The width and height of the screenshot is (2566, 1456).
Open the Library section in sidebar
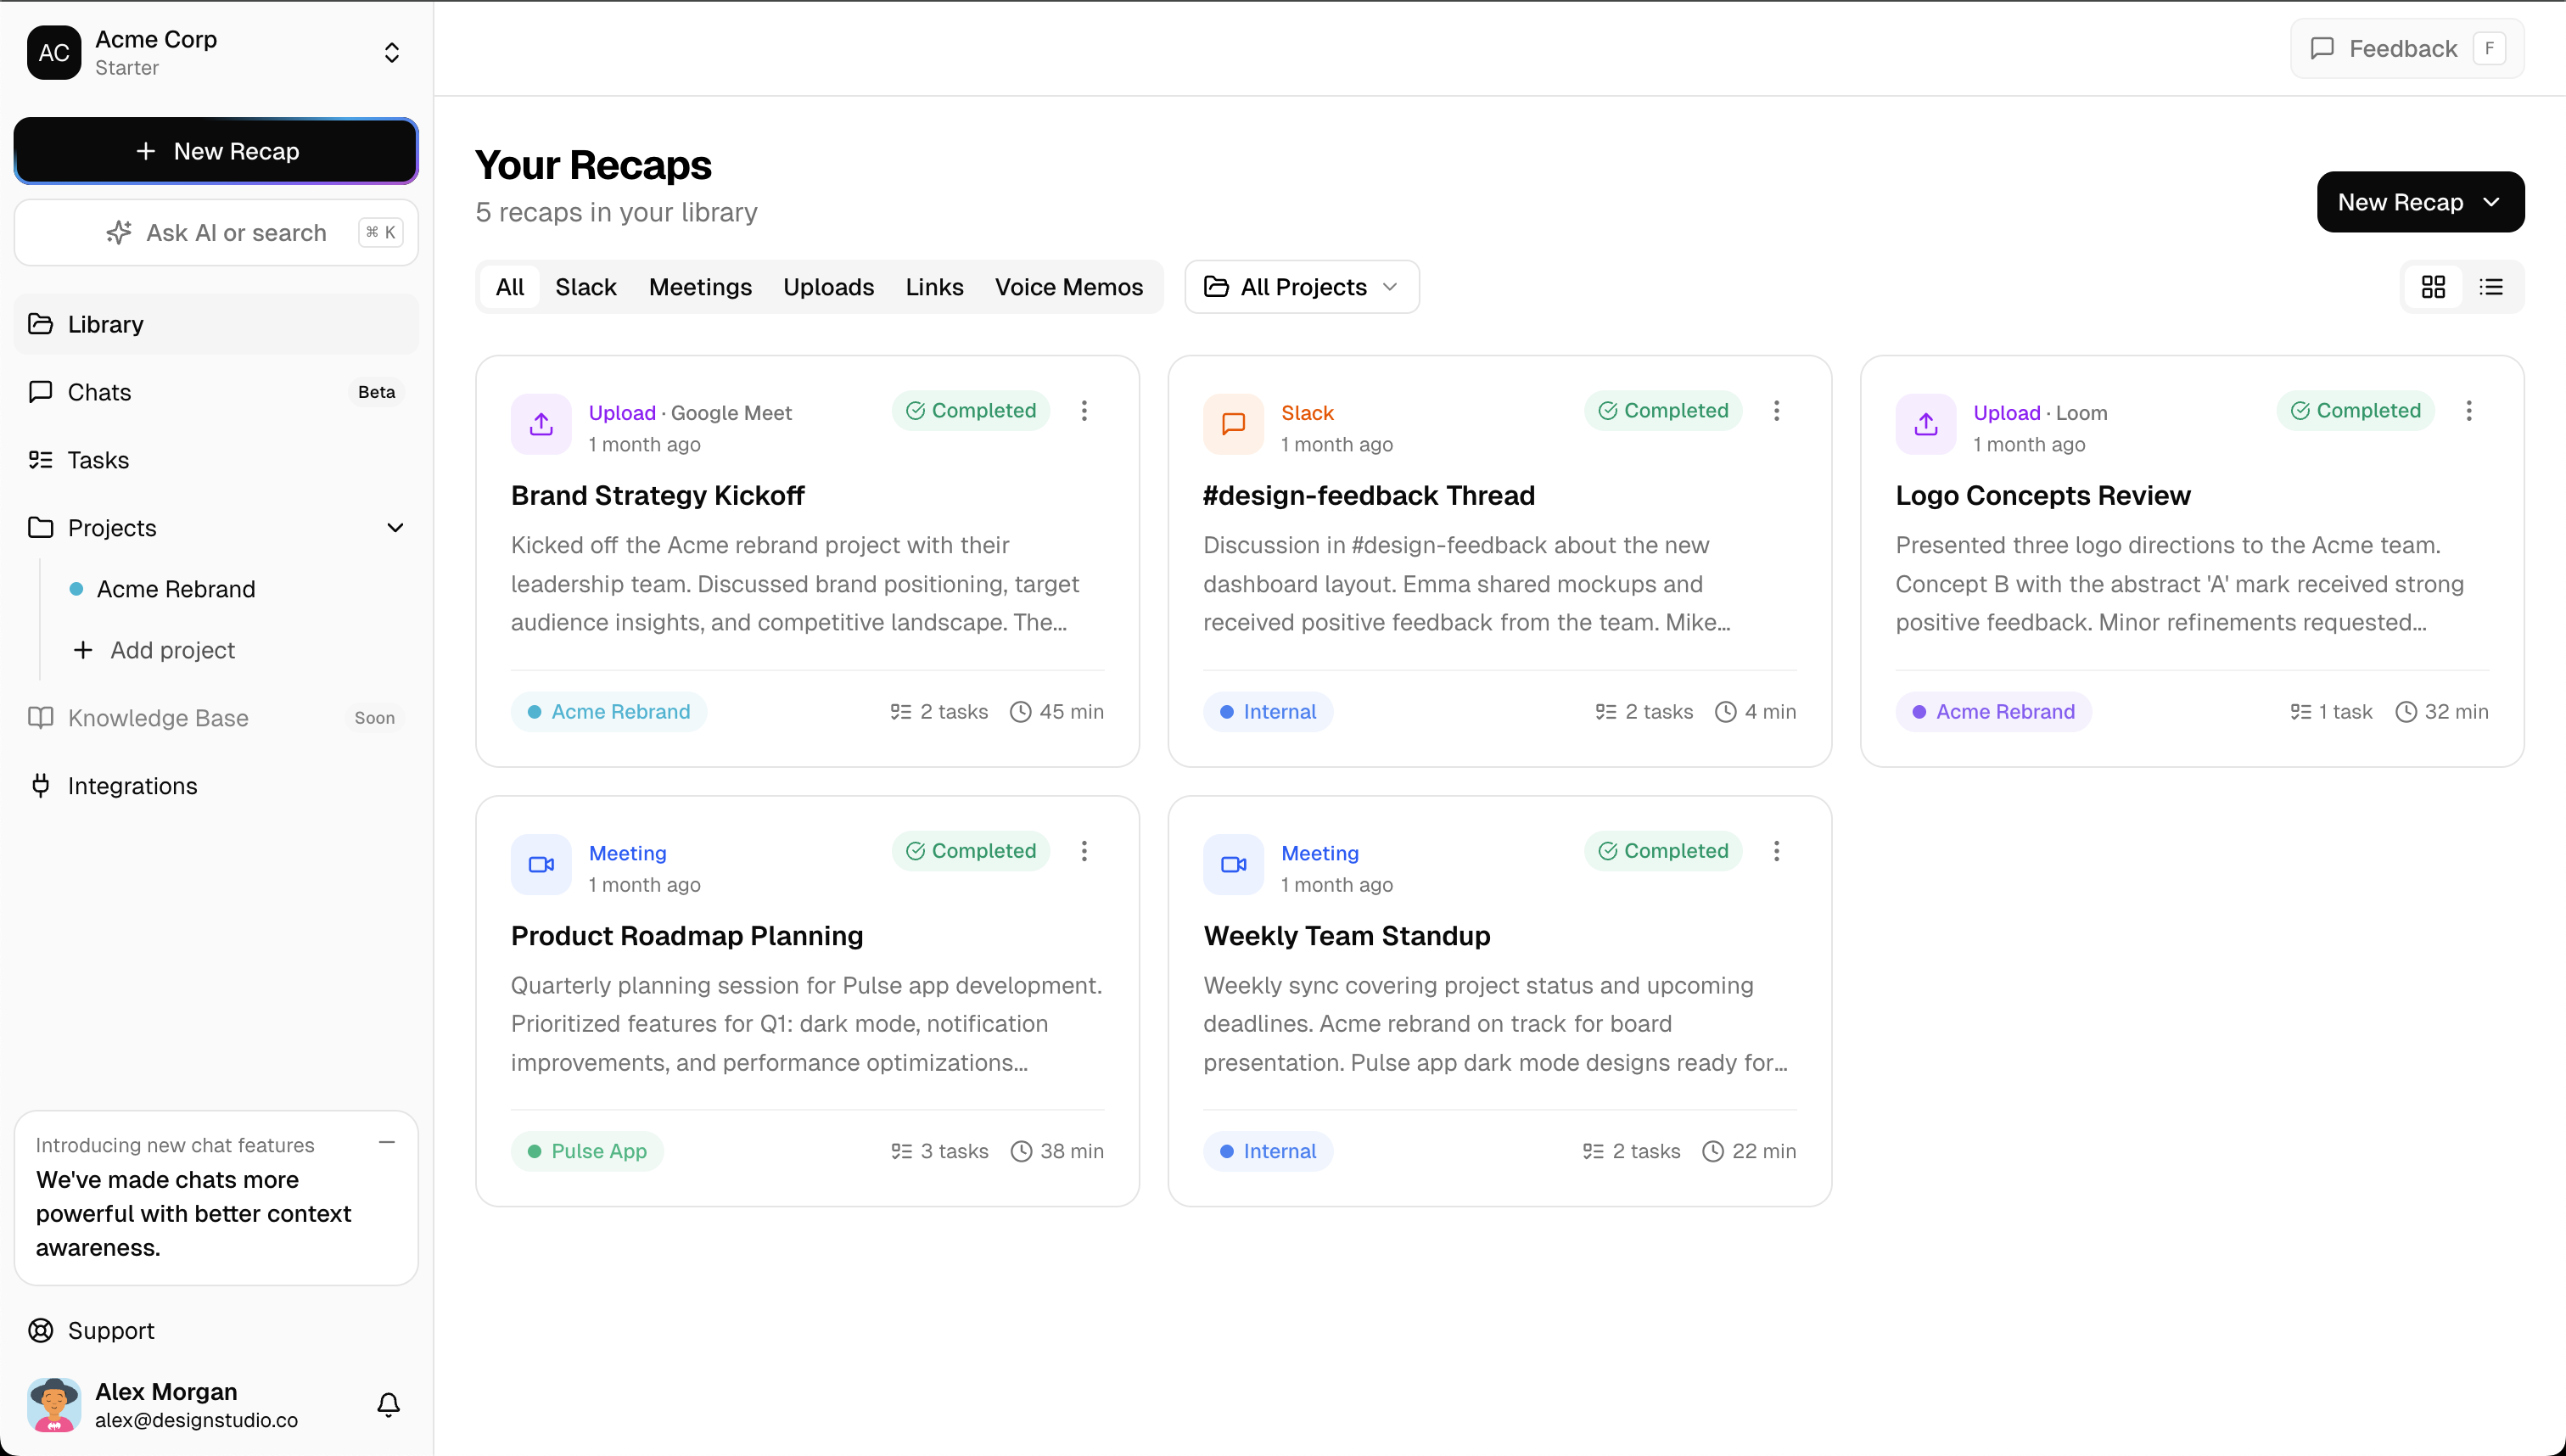point(105,324)
